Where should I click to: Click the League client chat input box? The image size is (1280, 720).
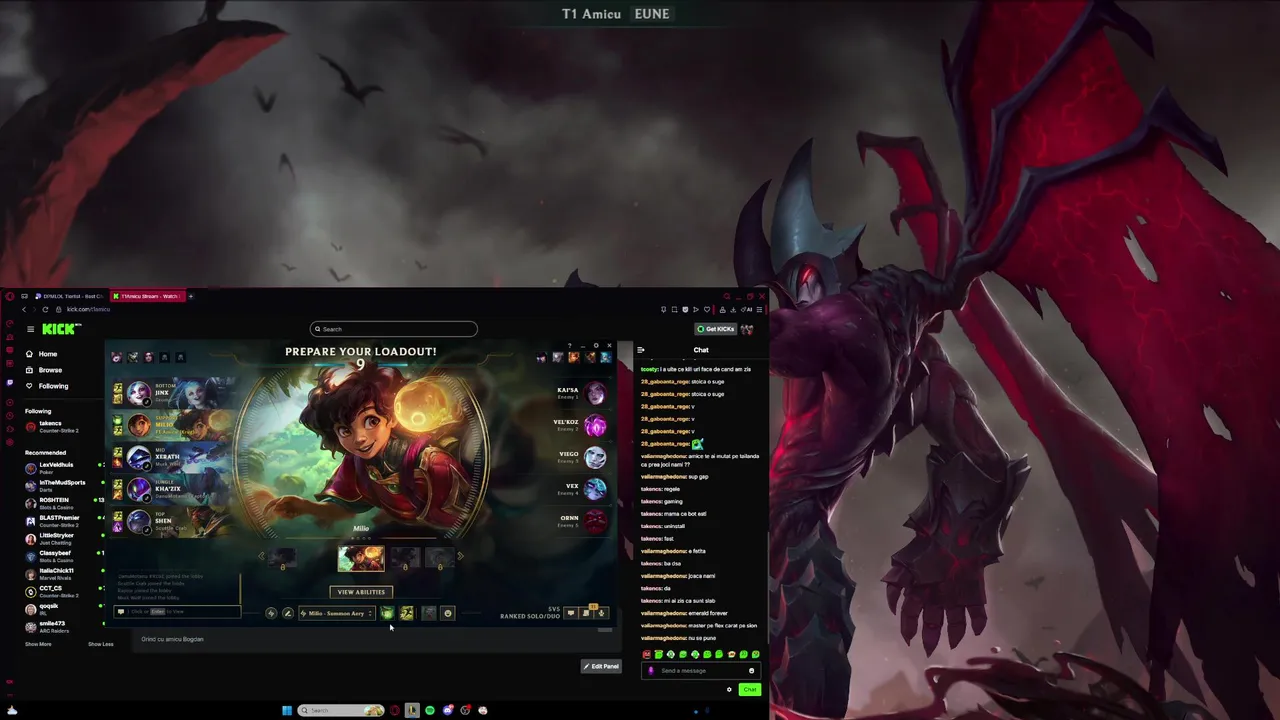[178, 612]
